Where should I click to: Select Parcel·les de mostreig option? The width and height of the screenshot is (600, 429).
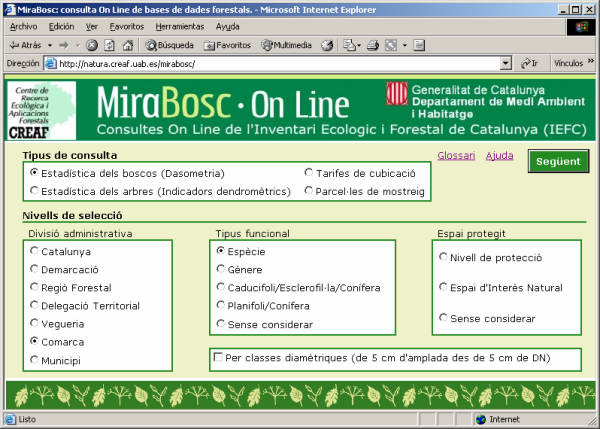(308, 190)
